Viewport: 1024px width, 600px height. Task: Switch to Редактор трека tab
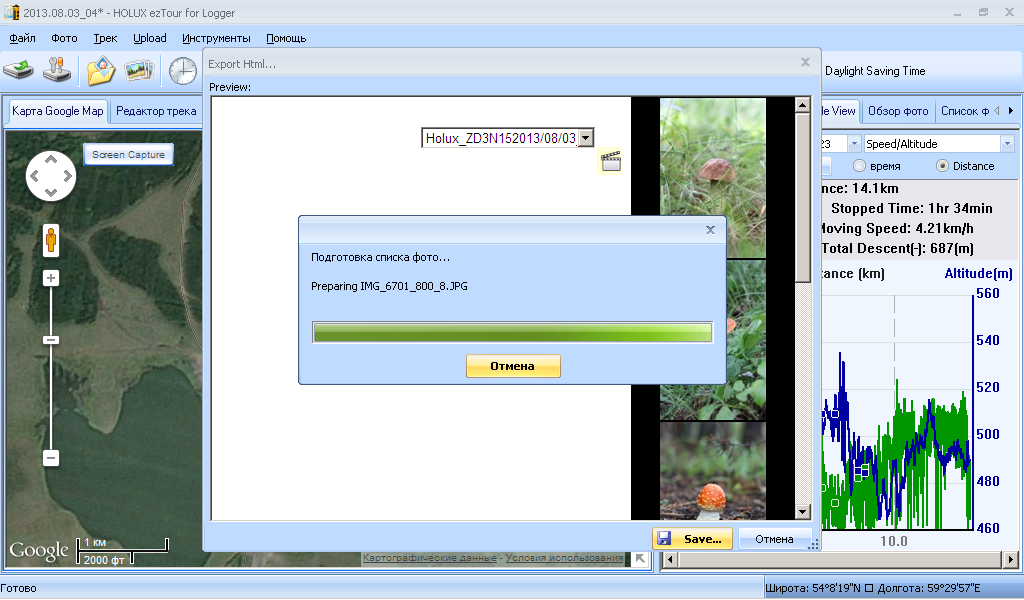156,111
